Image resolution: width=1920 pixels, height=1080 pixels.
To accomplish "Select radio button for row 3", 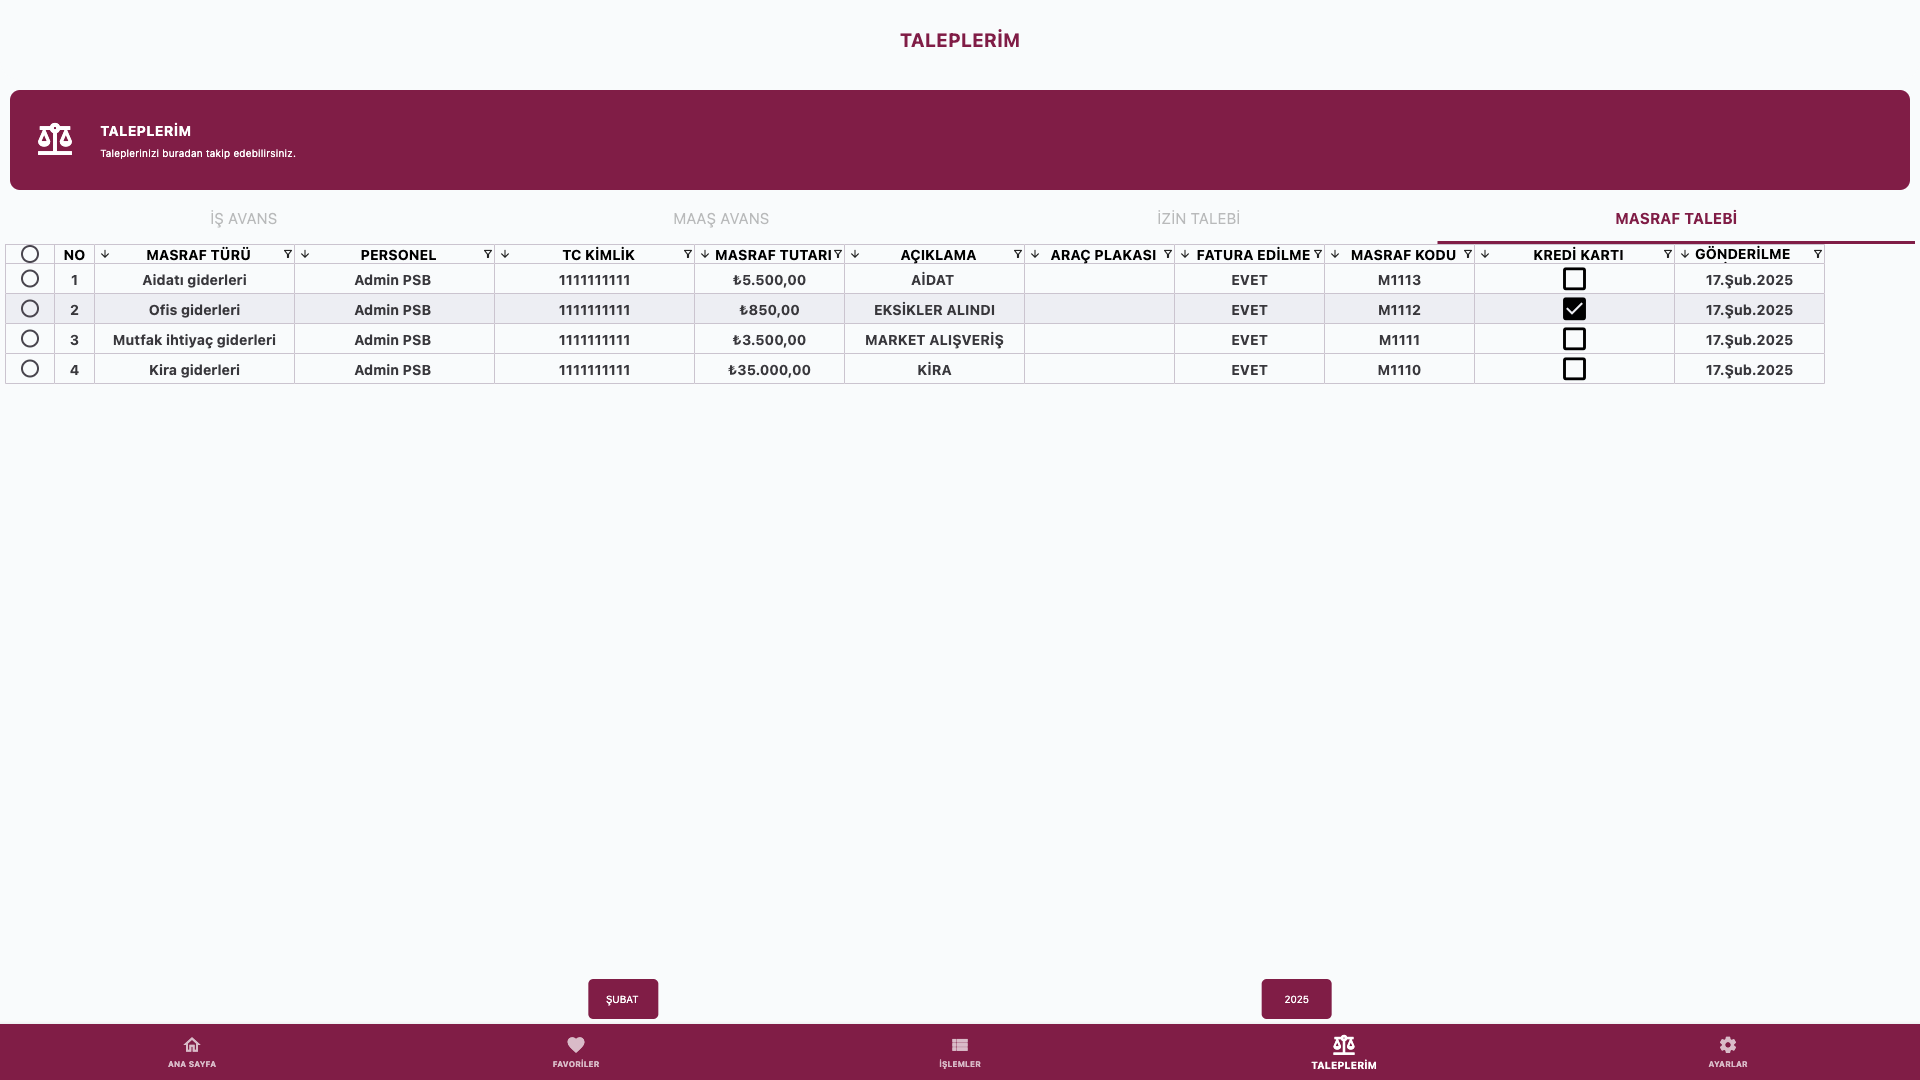I will tap(30, 339).
